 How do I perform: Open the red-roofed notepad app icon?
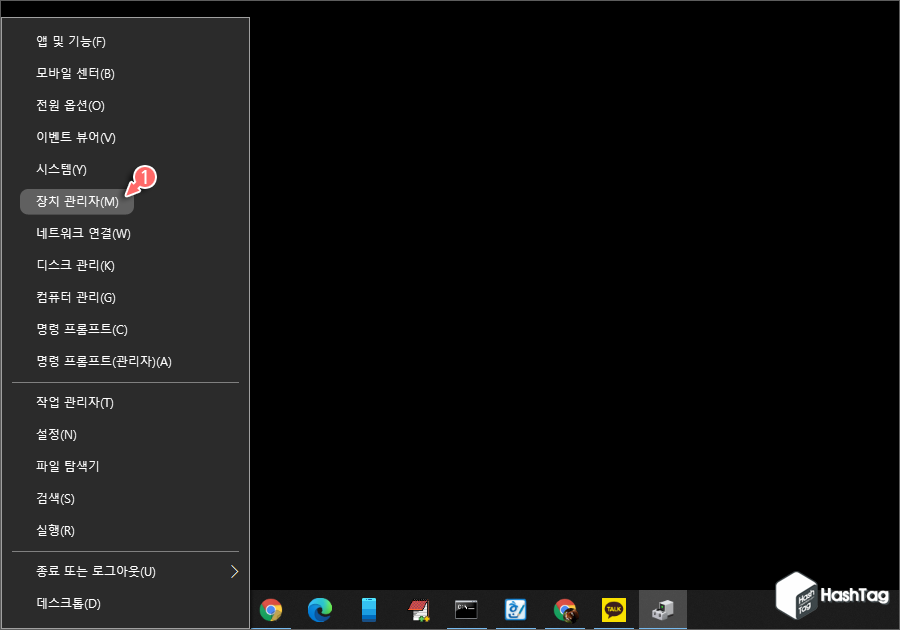tap(418, 609)
